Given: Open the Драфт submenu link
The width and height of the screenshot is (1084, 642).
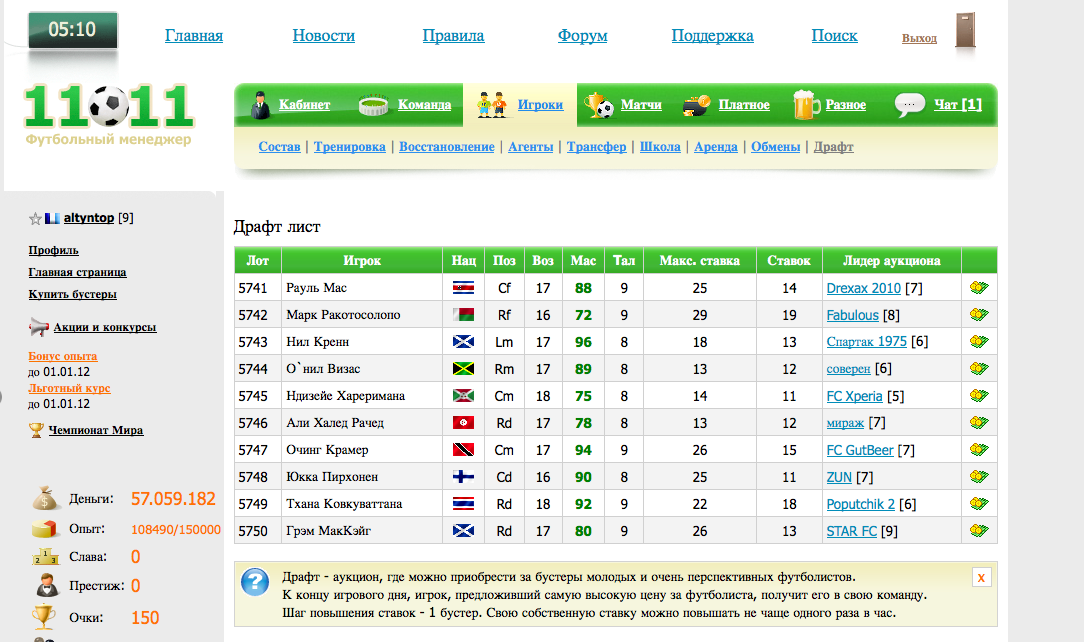Looking at the screenshot, I should (x=834, y=147).
